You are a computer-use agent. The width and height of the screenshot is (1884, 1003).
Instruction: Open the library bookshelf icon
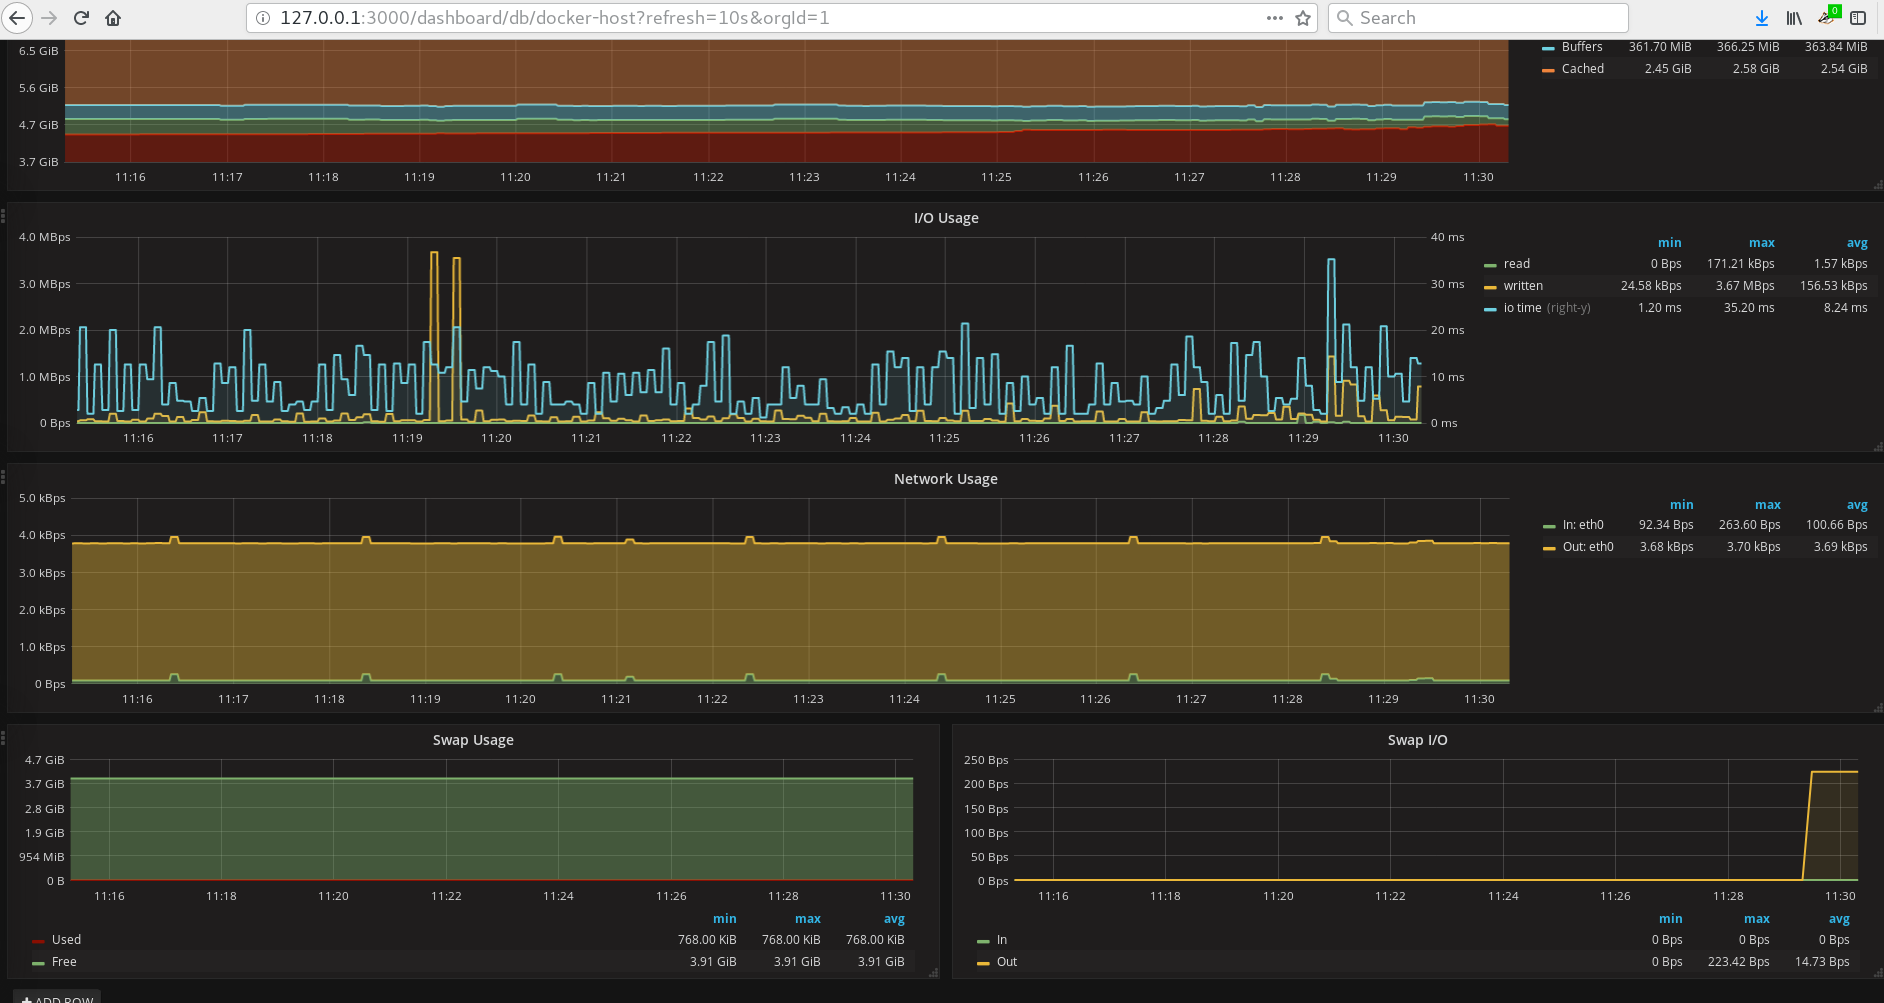click(x=1794, y=18)
